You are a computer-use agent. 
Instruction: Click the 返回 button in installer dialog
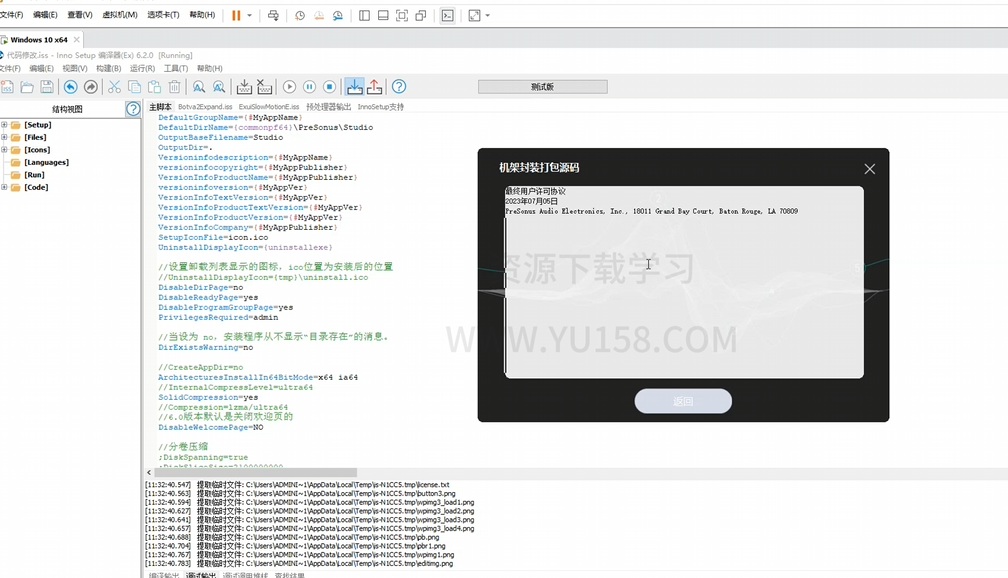[x=683, y=401]
